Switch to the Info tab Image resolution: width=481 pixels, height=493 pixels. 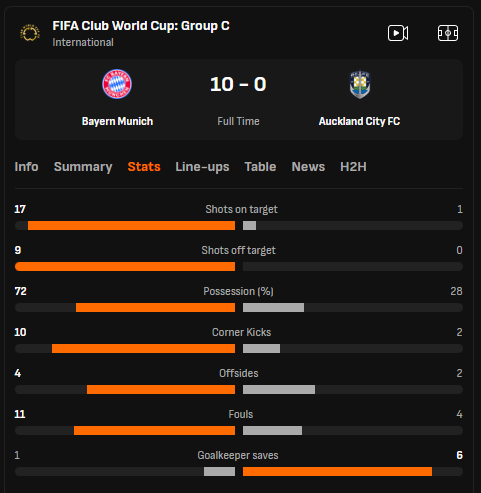tap(26, 167)
